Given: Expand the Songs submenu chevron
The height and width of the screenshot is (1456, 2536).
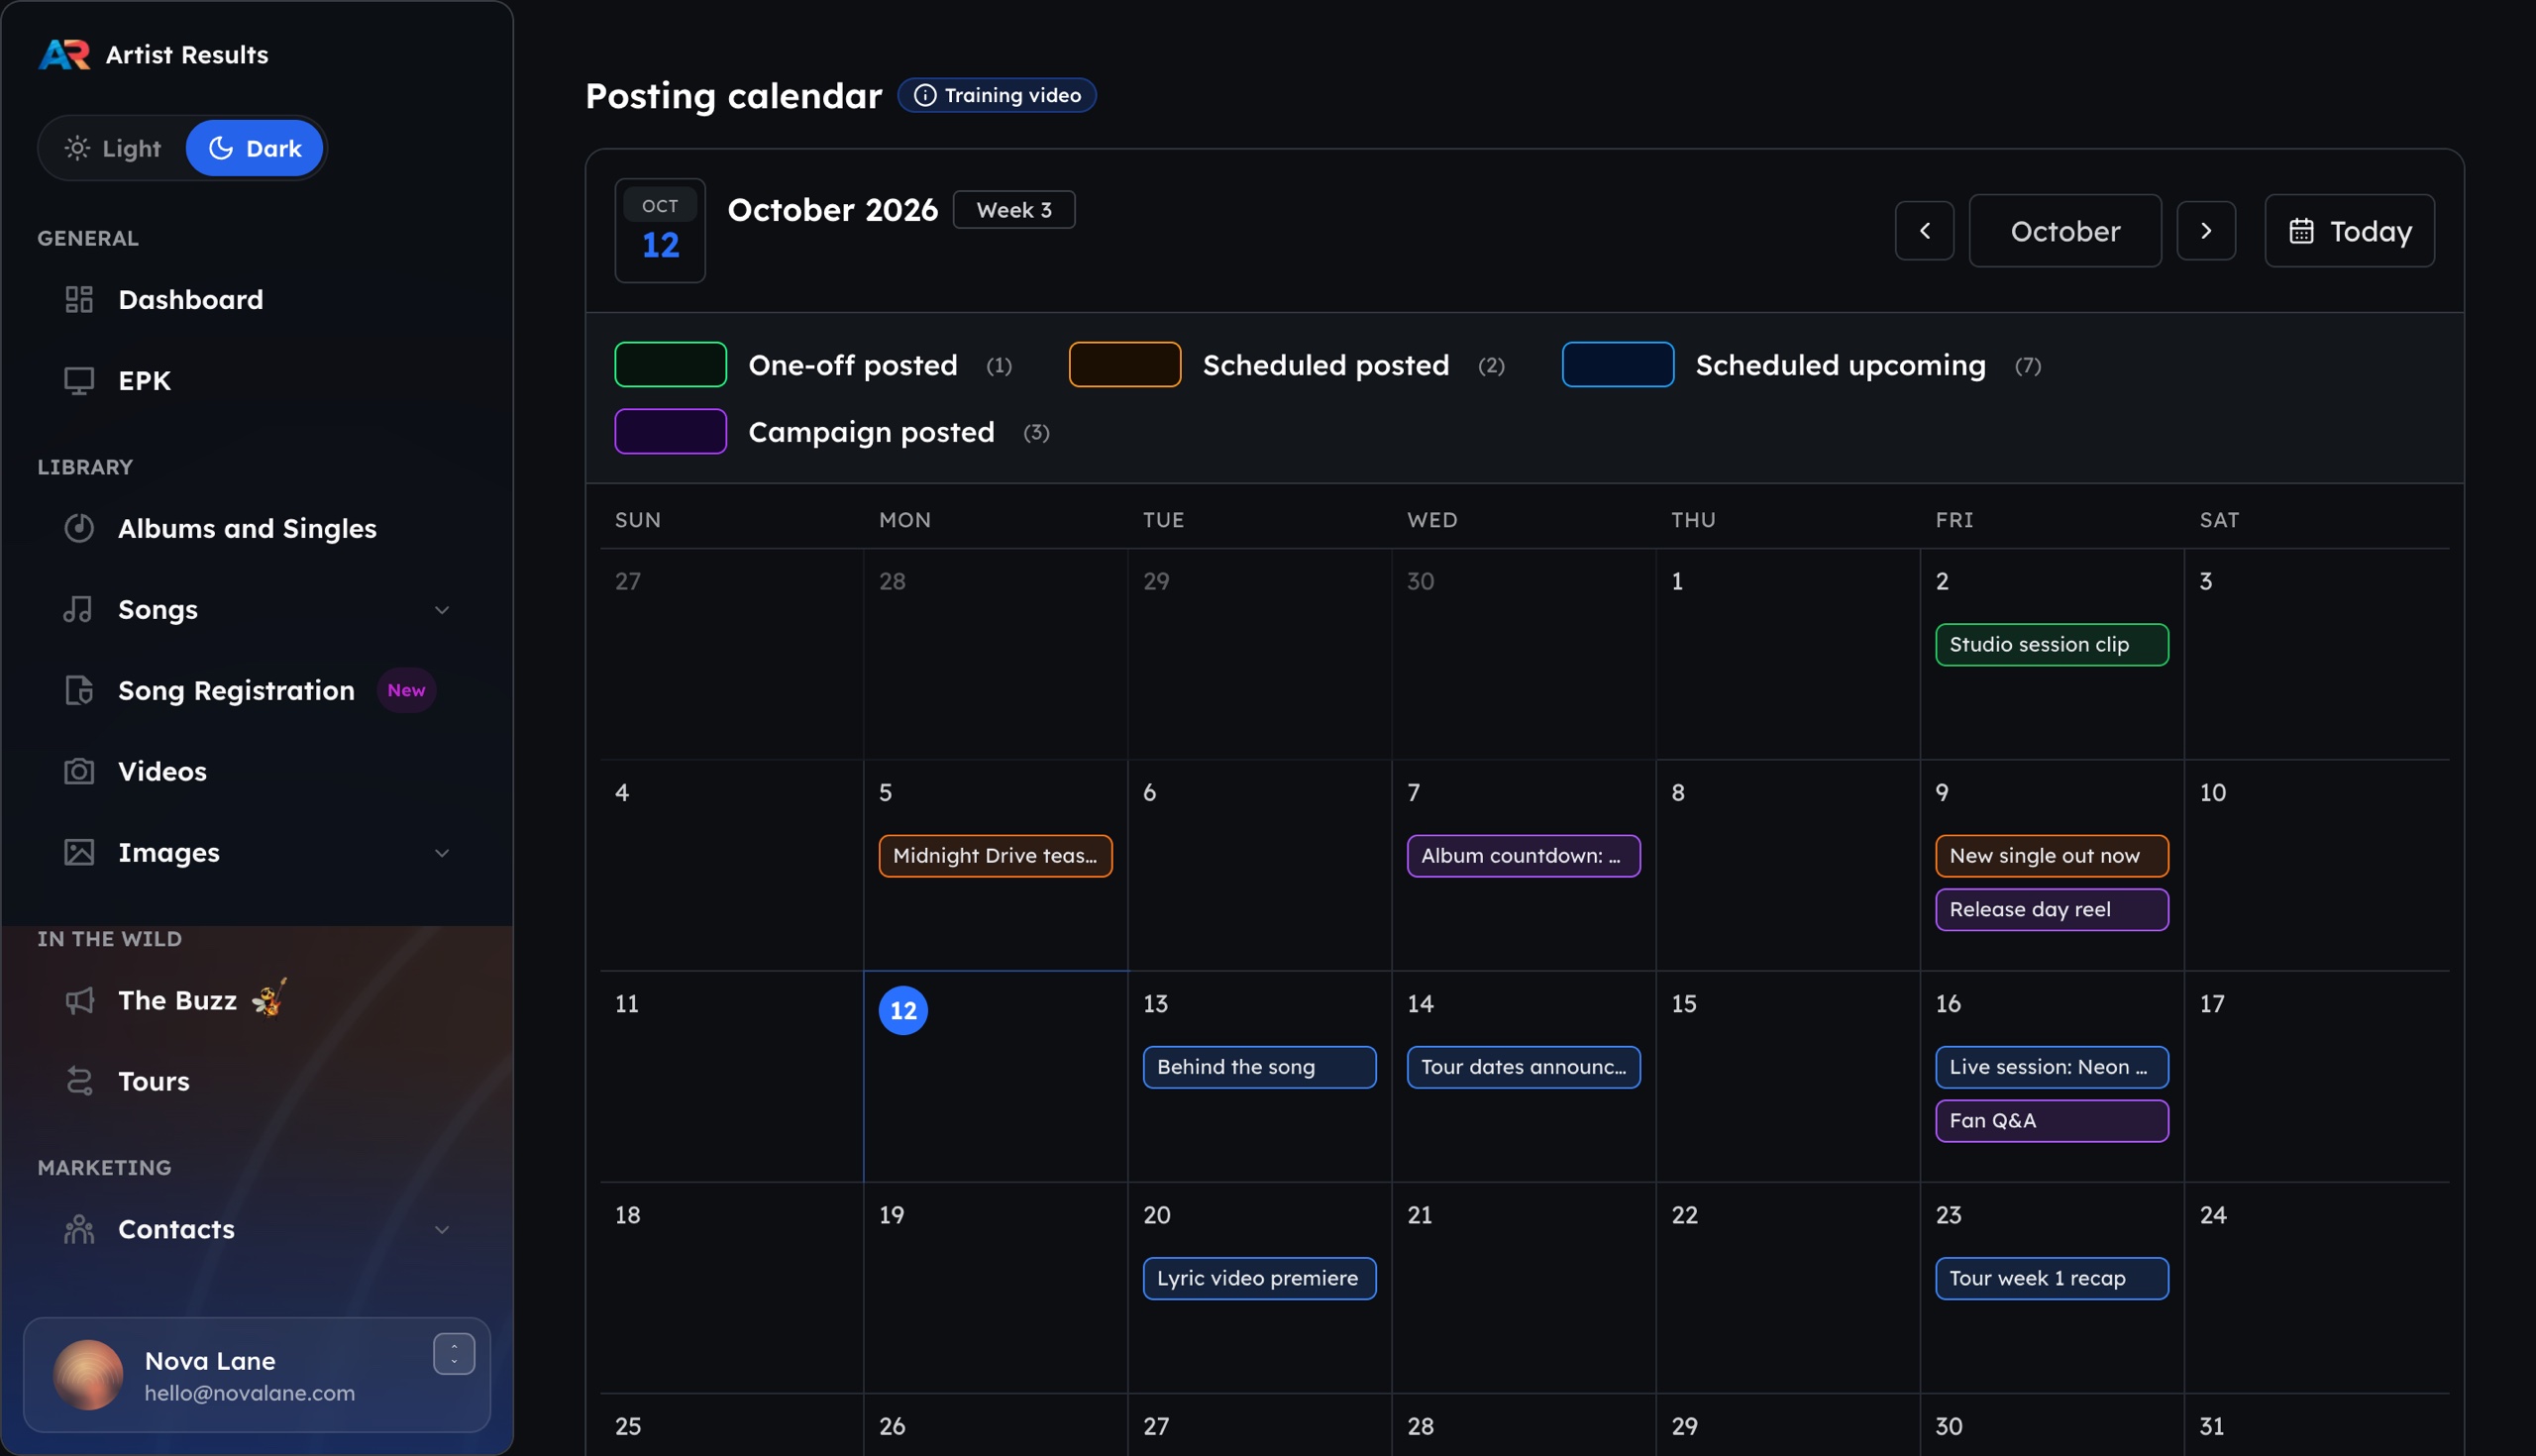Looking at the screenshot, I should [441, 609].
